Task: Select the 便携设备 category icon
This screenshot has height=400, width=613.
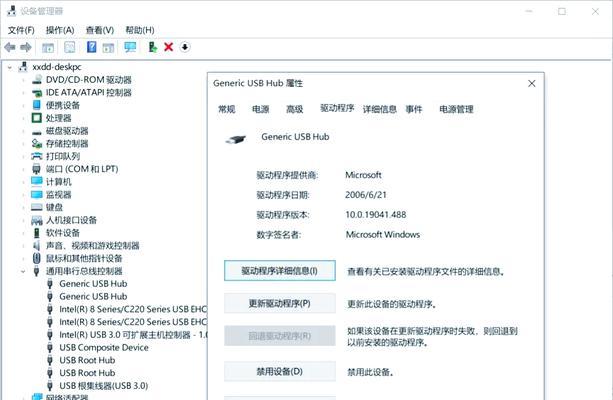Action: click(37, 105)
